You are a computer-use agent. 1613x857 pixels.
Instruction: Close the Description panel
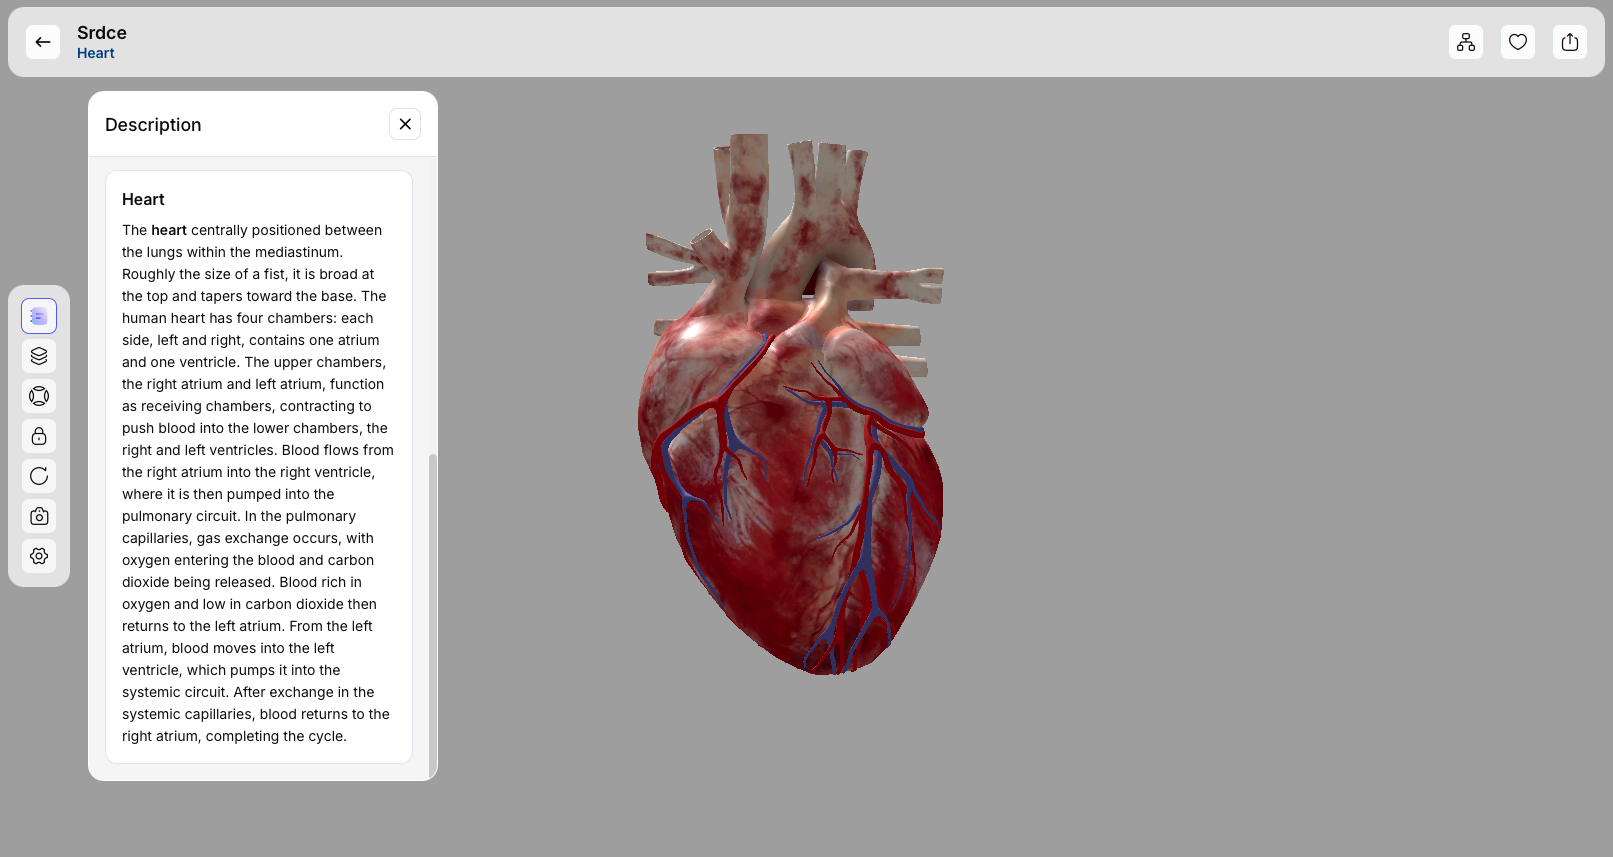(x=405, y=124)
